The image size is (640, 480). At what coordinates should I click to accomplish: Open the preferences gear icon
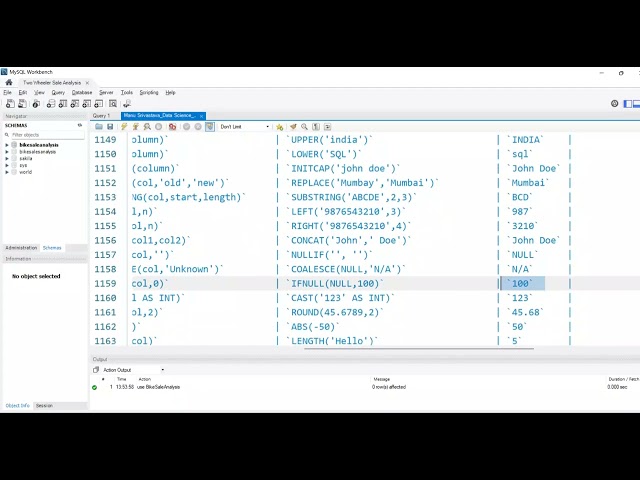(x=614, y=104)
